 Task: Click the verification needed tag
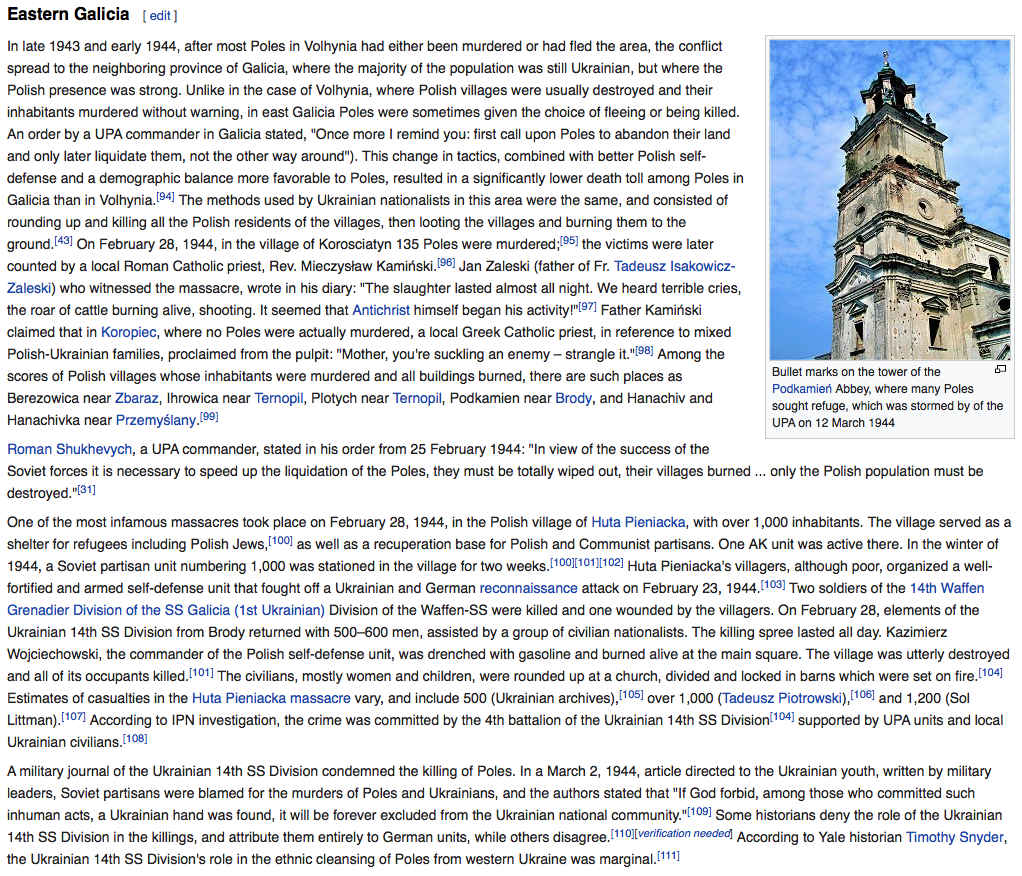tap(684, 834)
